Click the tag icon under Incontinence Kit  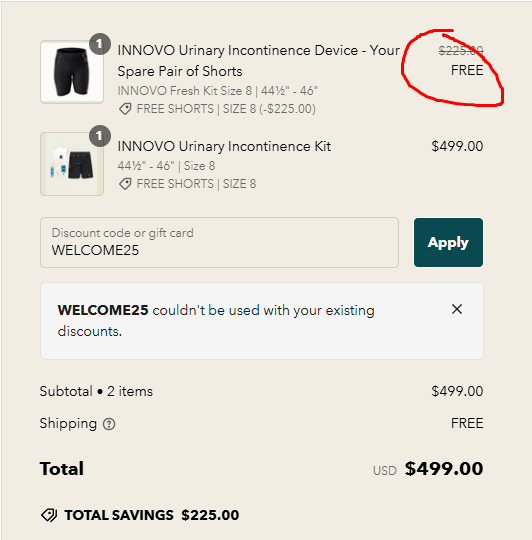tap(125, 184)
